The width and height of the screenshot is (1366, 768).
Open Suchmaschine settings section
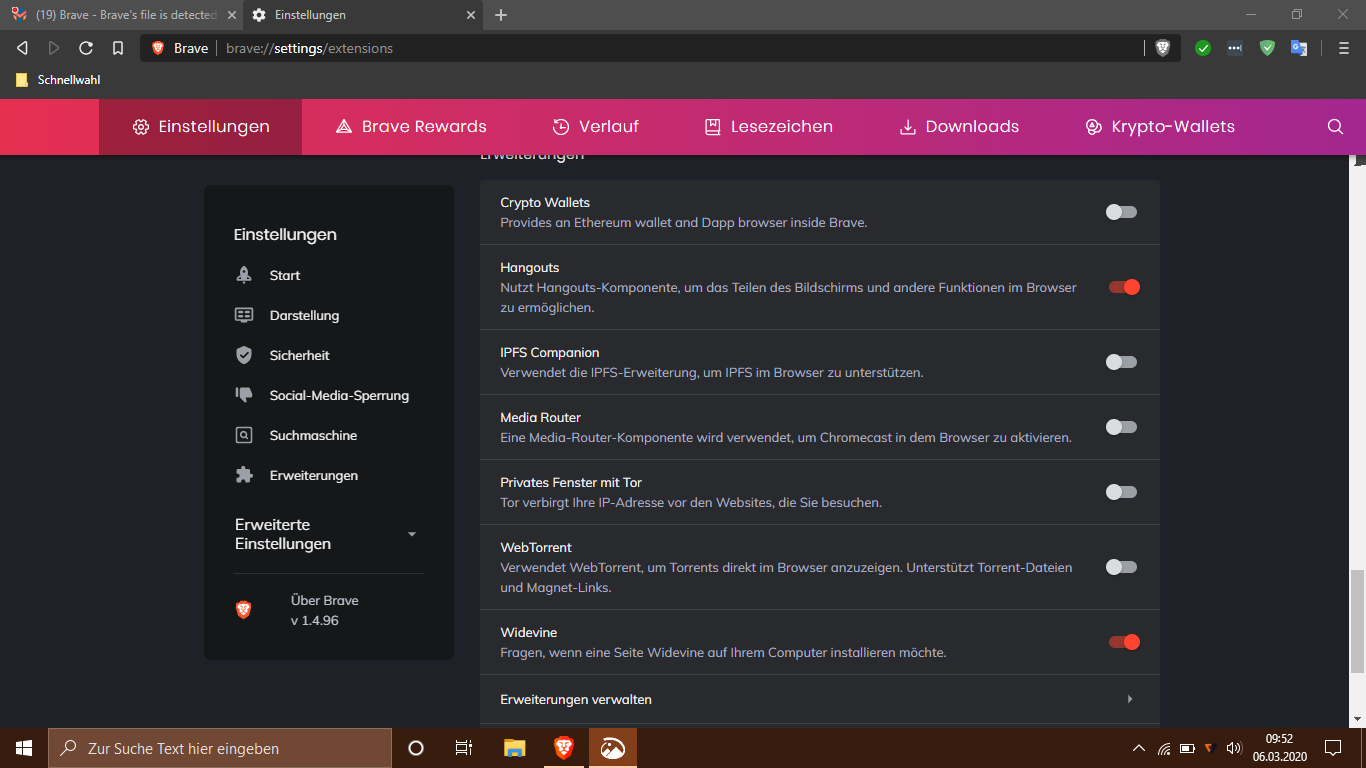tap(313, 435)
